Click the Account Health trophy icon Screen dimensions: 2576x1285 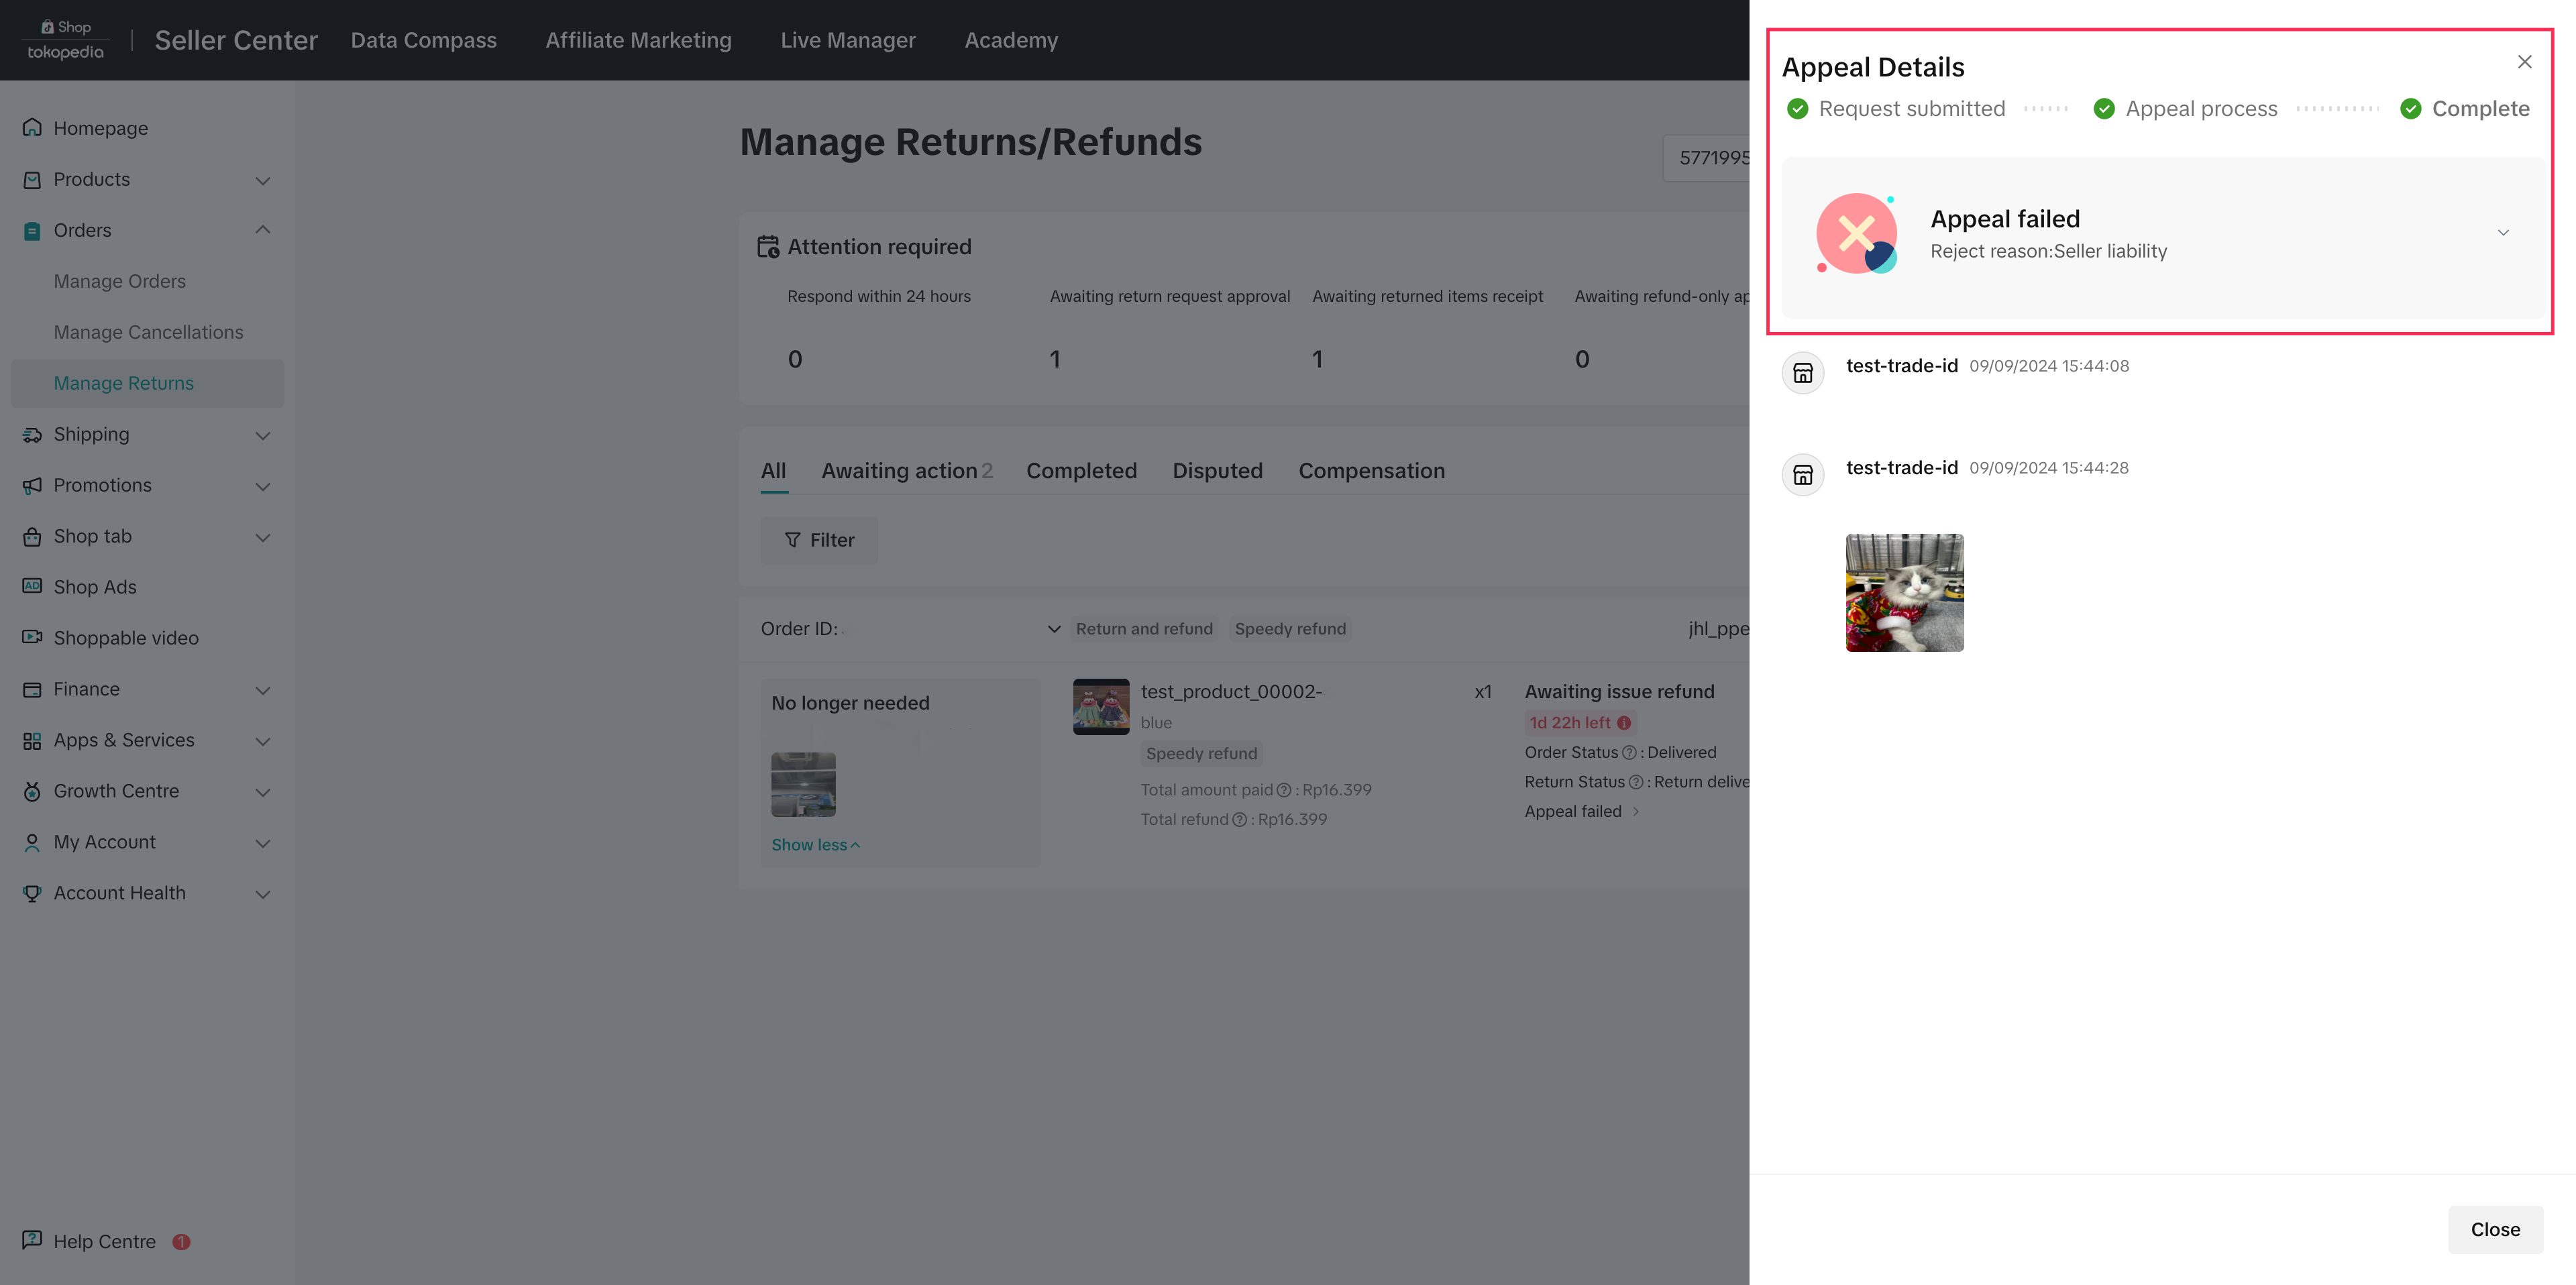[x=32, y=893]
